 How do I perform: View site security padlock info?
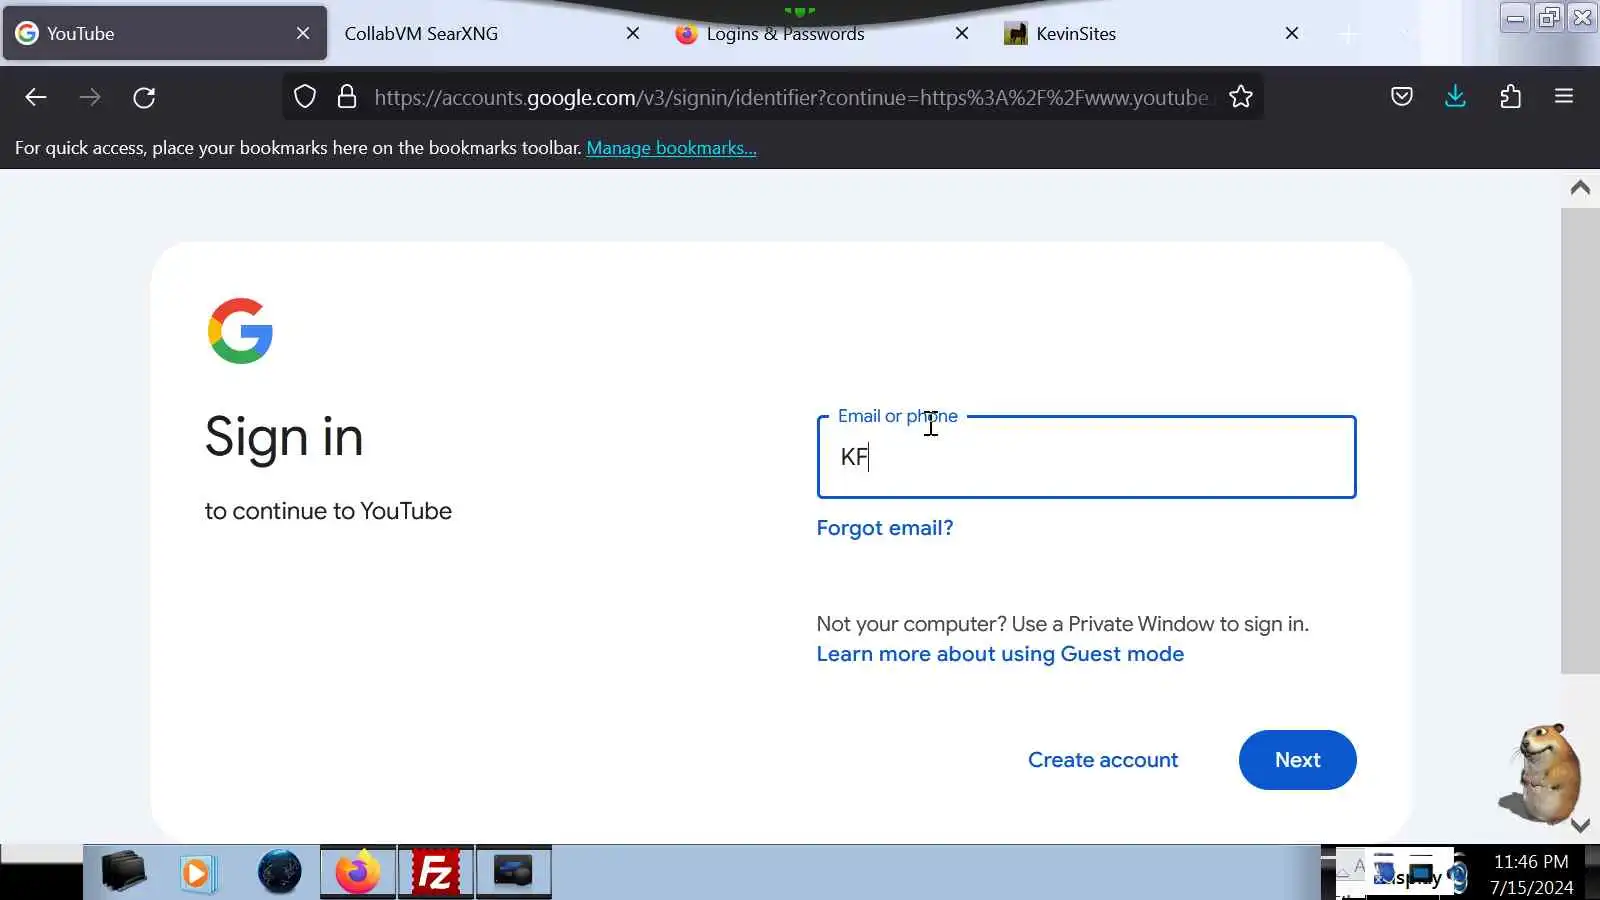tap(347, 97)
